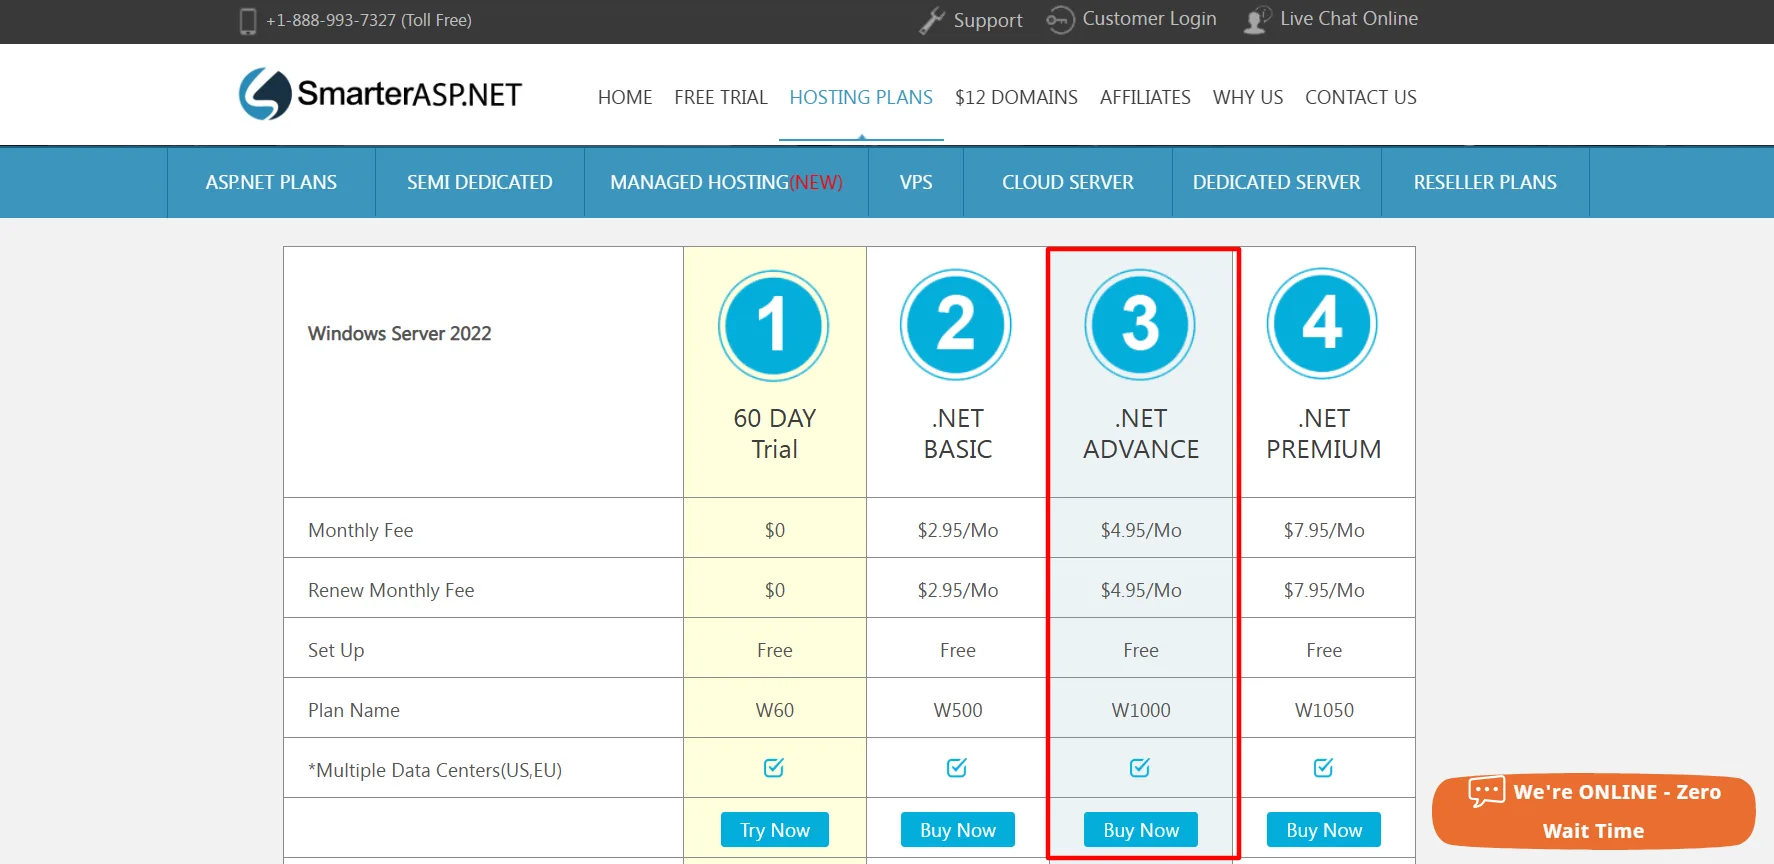Click the .NET ADVANCE plan heading
The image size is (1774, 864).
[x=1141, y=433]
